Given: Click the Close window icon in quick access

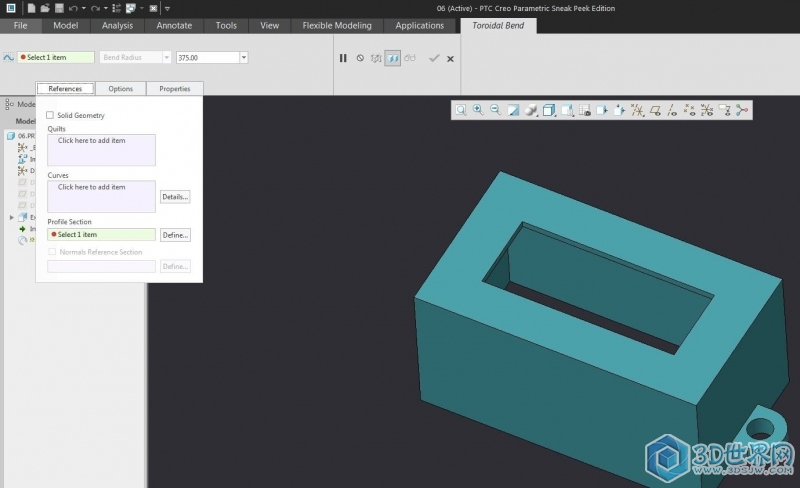Looking at the screenshot, I should pos(153,8).
